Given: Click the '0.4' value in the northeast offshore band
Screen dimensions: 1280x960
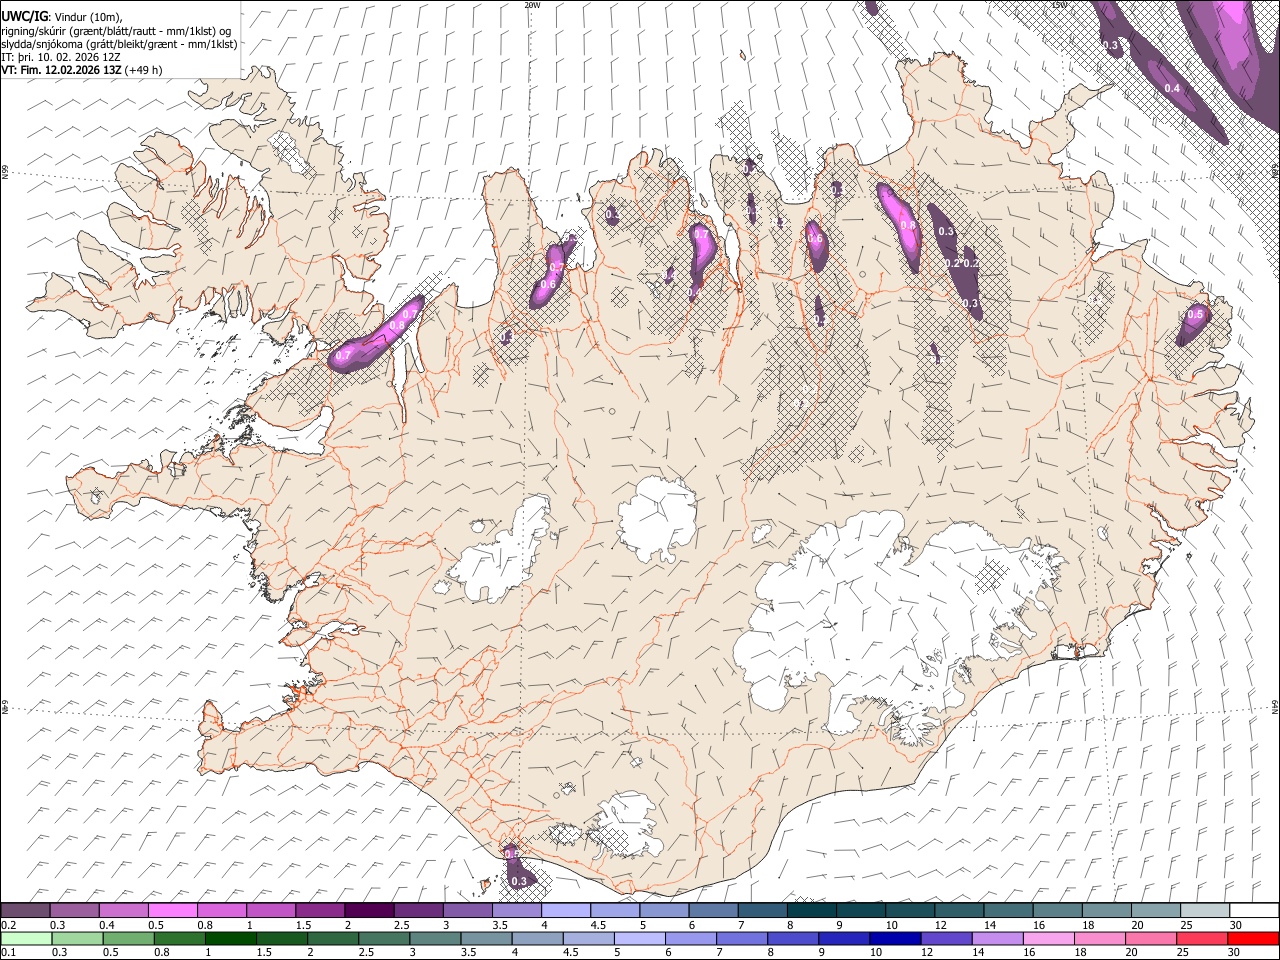Looking at the screenshot, I should pyautogui.click(x=1173, y=89).
